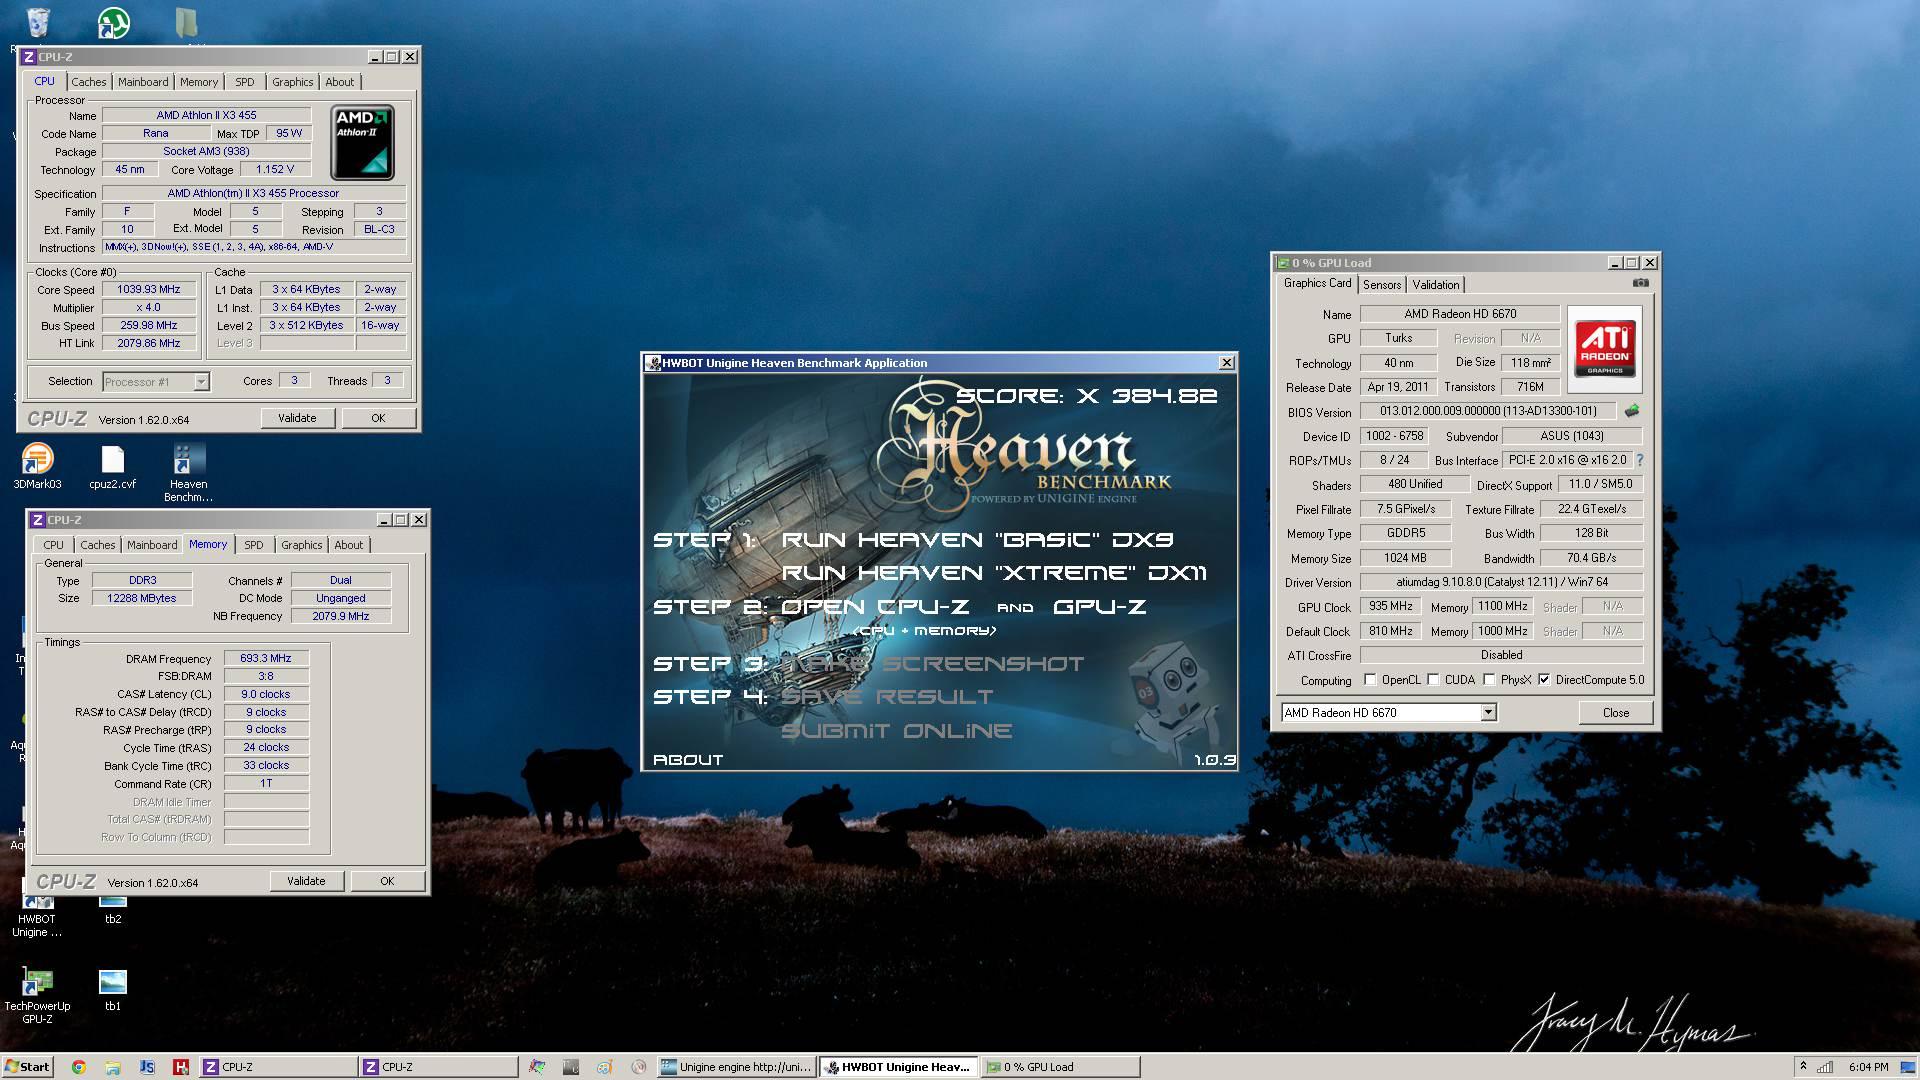This screenshot has width=1920, height=1080.
Task: Click the red H icon in taskbar
Action: pyautogui.click(x=180, y=1067)
